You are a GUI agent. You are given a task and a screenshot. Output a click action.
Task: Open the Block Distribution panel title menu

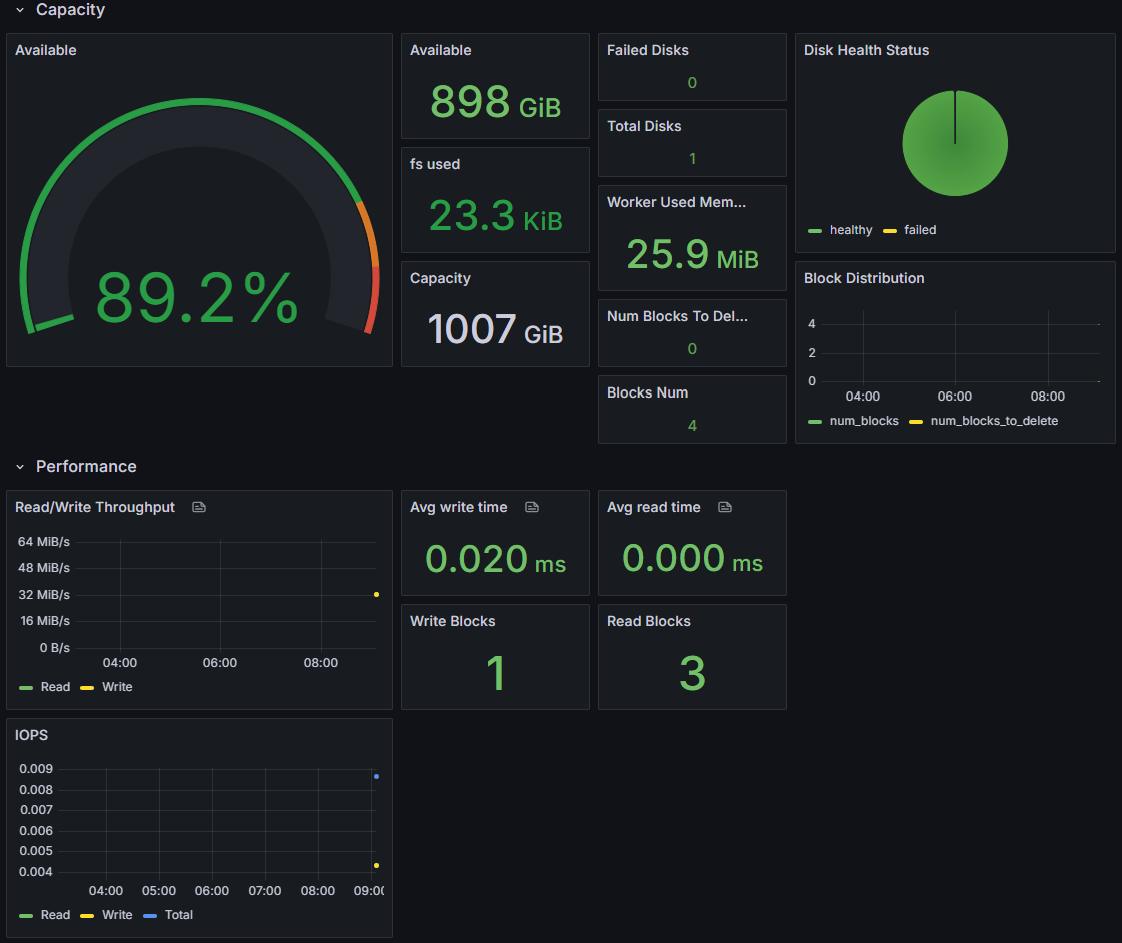864,278
